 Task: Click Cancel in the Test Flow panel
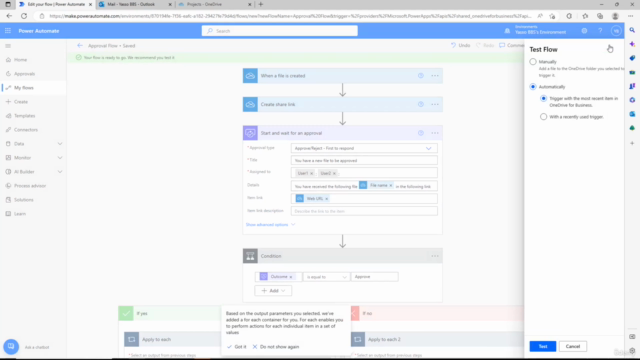click(573, 346)
